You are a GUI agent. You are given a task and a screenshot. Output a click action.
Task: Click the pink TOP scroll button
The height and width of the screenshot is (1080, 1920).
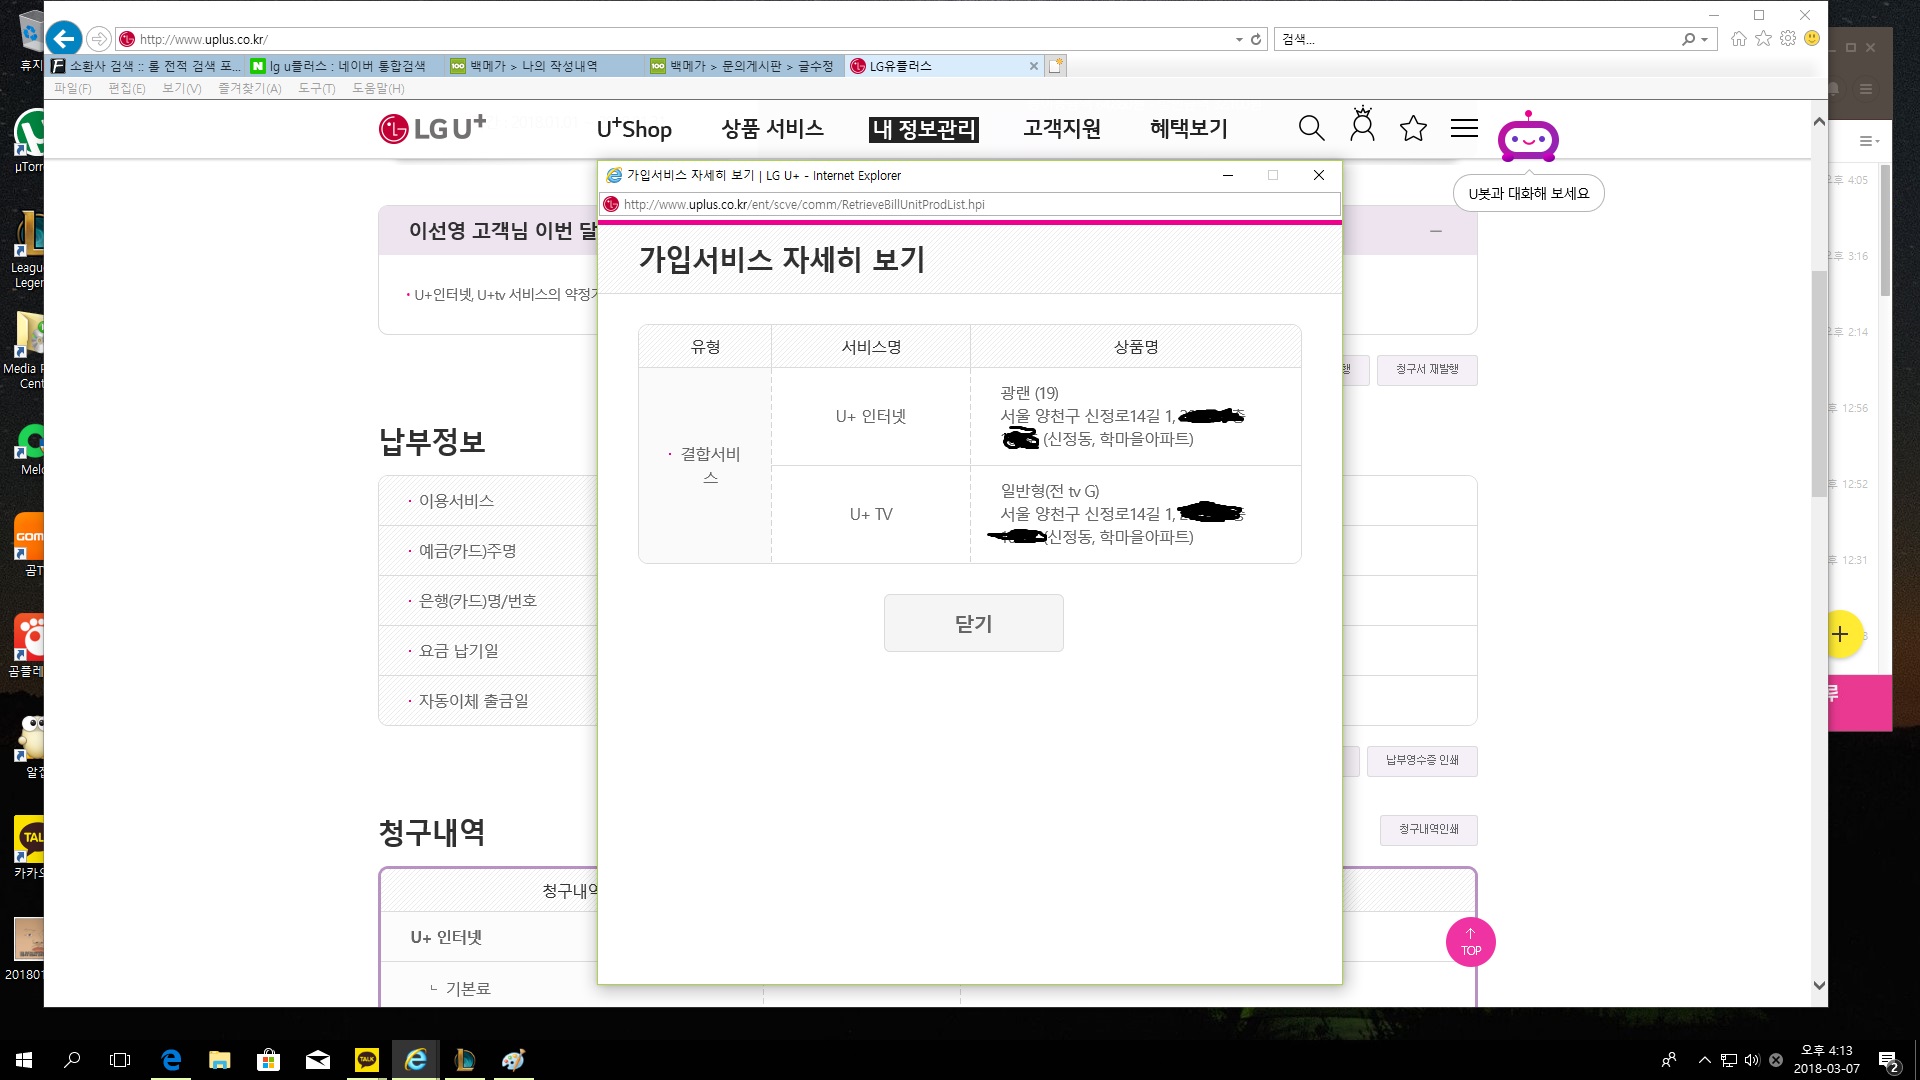coord(1470,942)
